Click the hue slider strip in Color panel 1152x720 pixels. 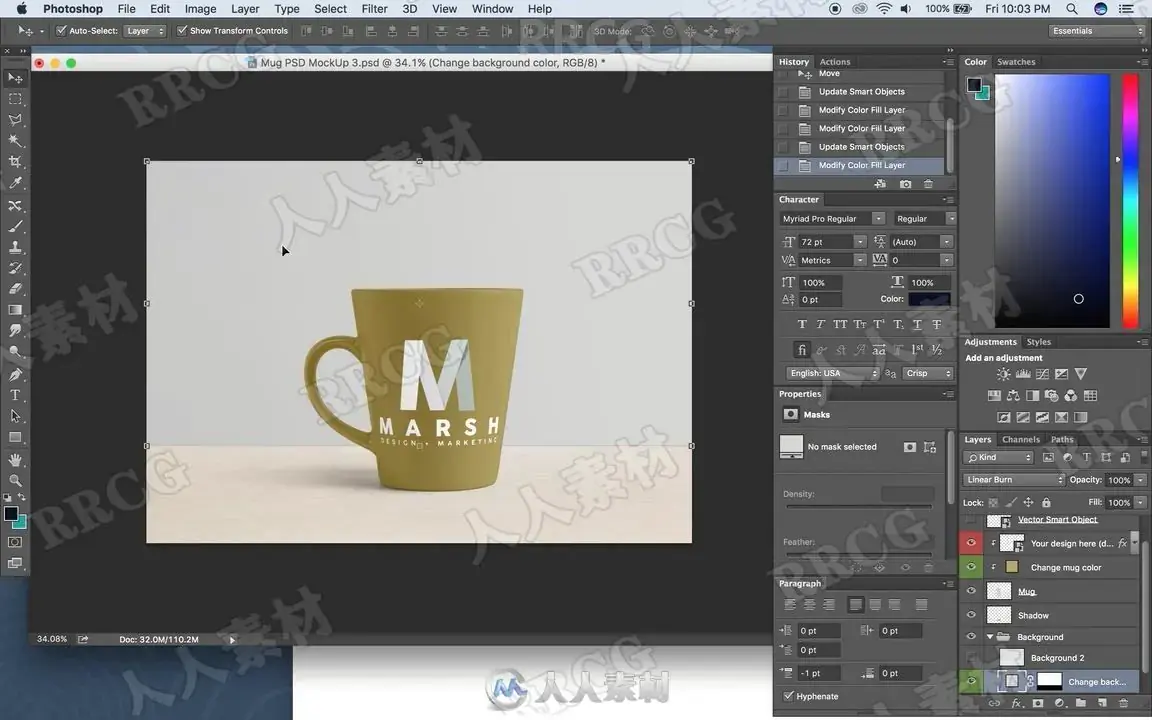1130,200
